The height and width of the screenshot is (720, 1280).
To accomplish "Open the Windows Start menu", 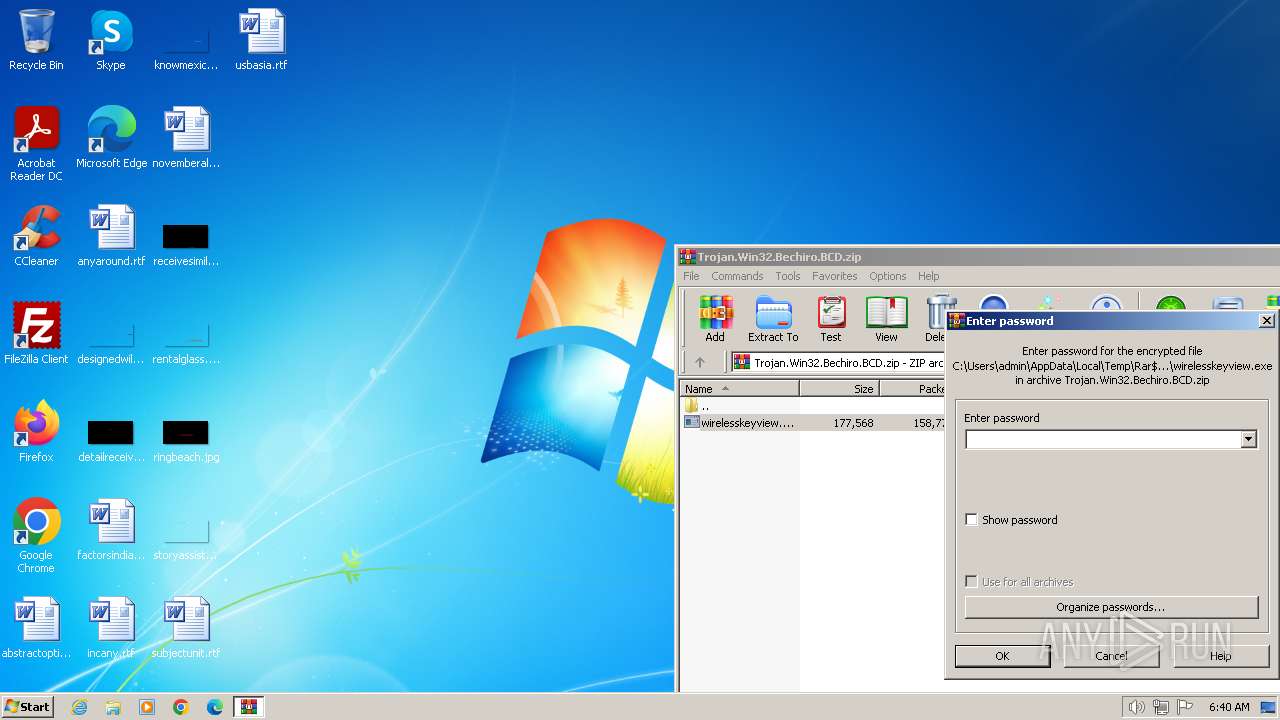I will pos(28,706).
